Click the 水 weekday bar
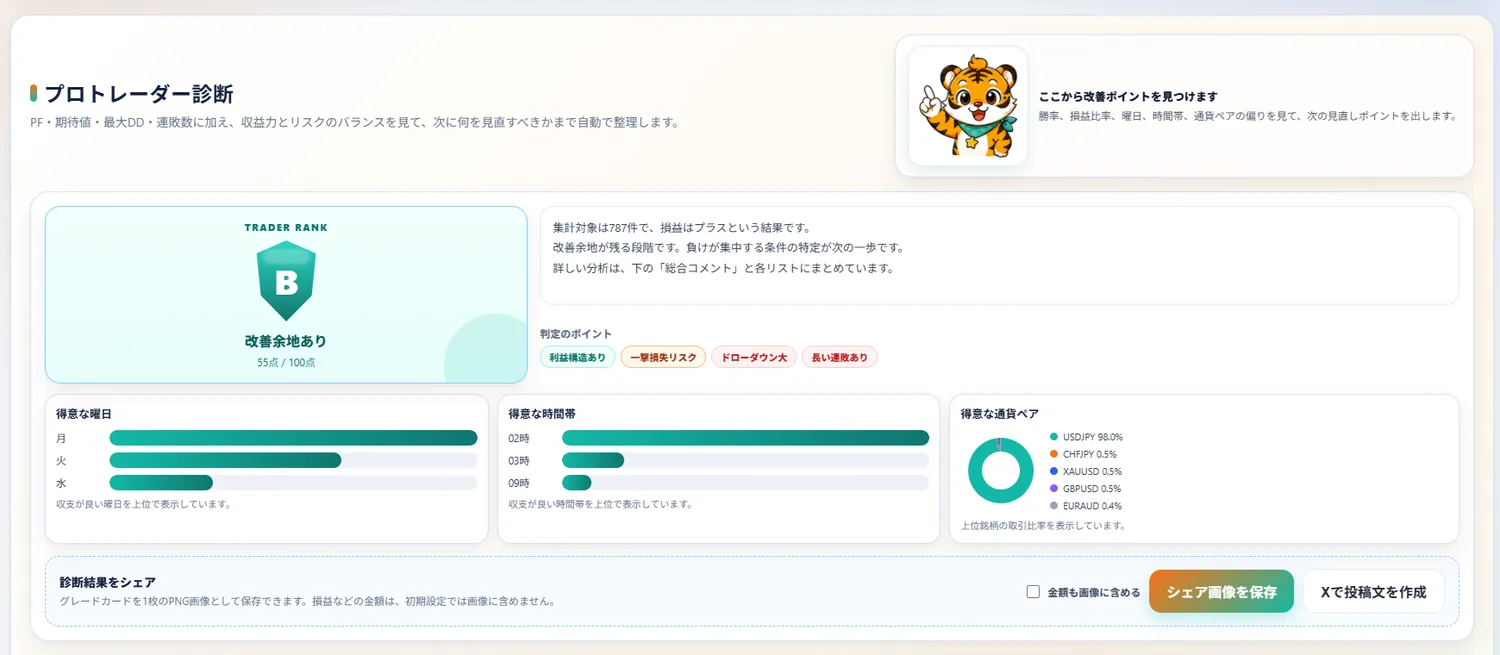This screenshot has height=655, width=1500. 293,483
